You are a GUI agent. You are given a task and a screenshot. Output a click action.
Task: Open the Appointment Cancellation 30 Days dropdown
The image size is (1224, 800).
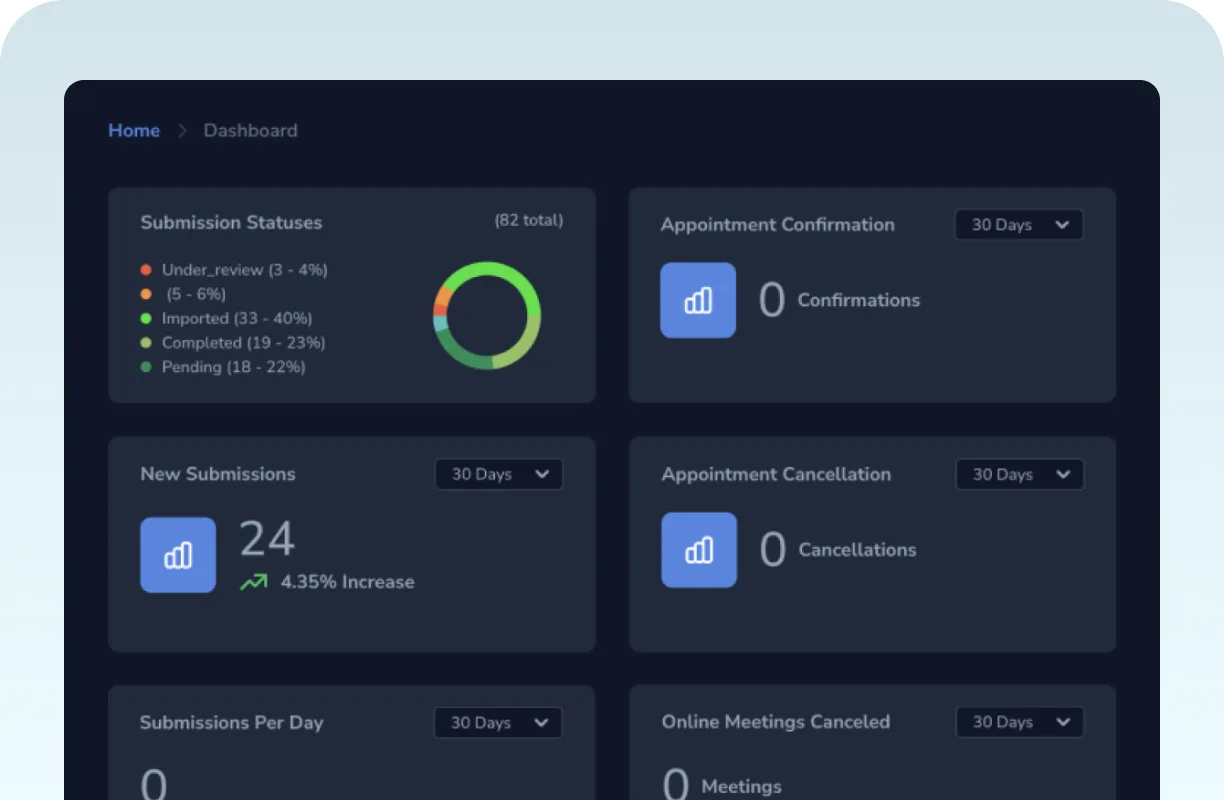click(1020, 474)
